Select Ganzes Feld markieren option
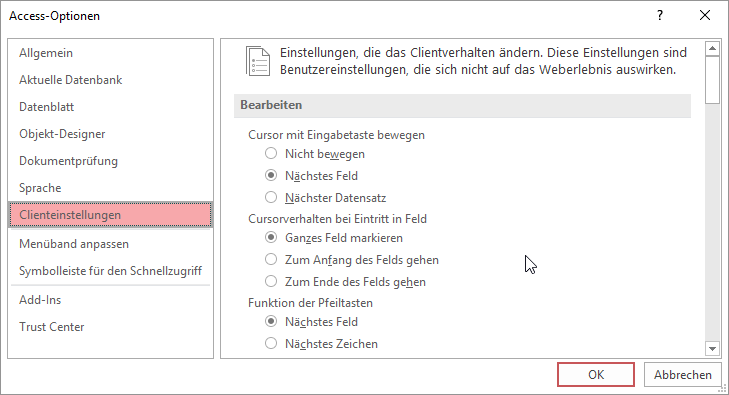This screenshot has width=729, height=395. coord(271,237)
